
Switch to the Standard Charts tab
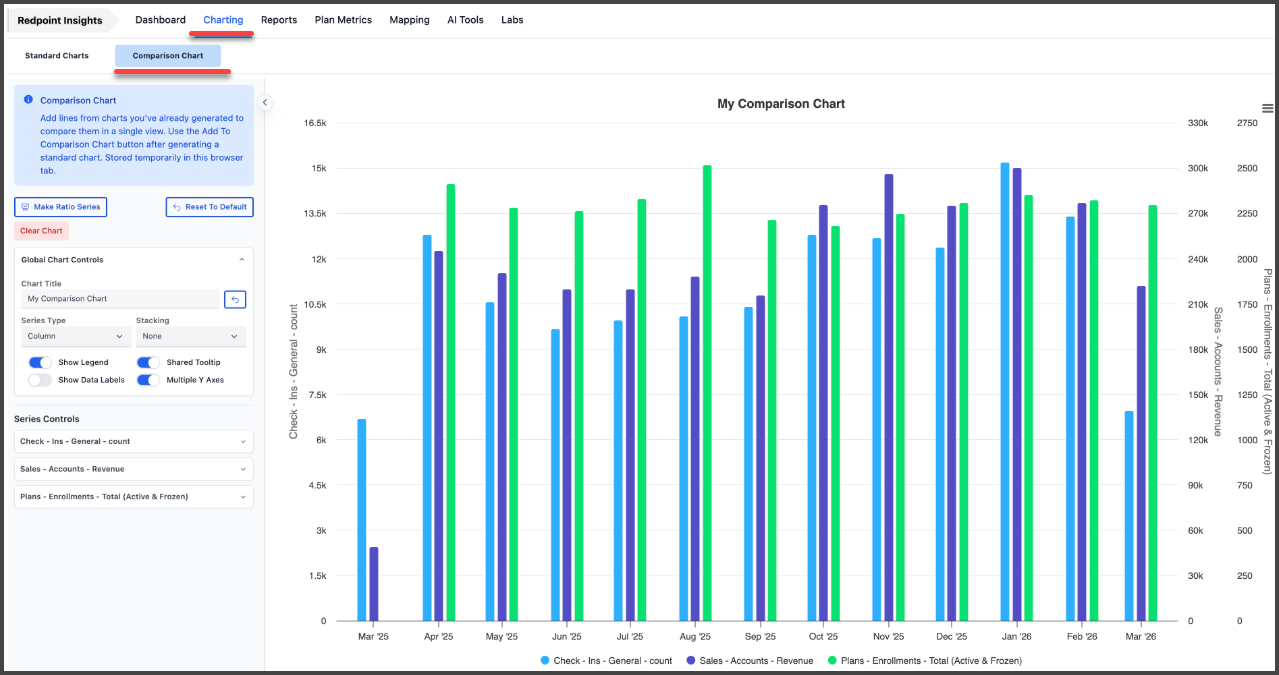pyautogui.click(x=57, y=56)
